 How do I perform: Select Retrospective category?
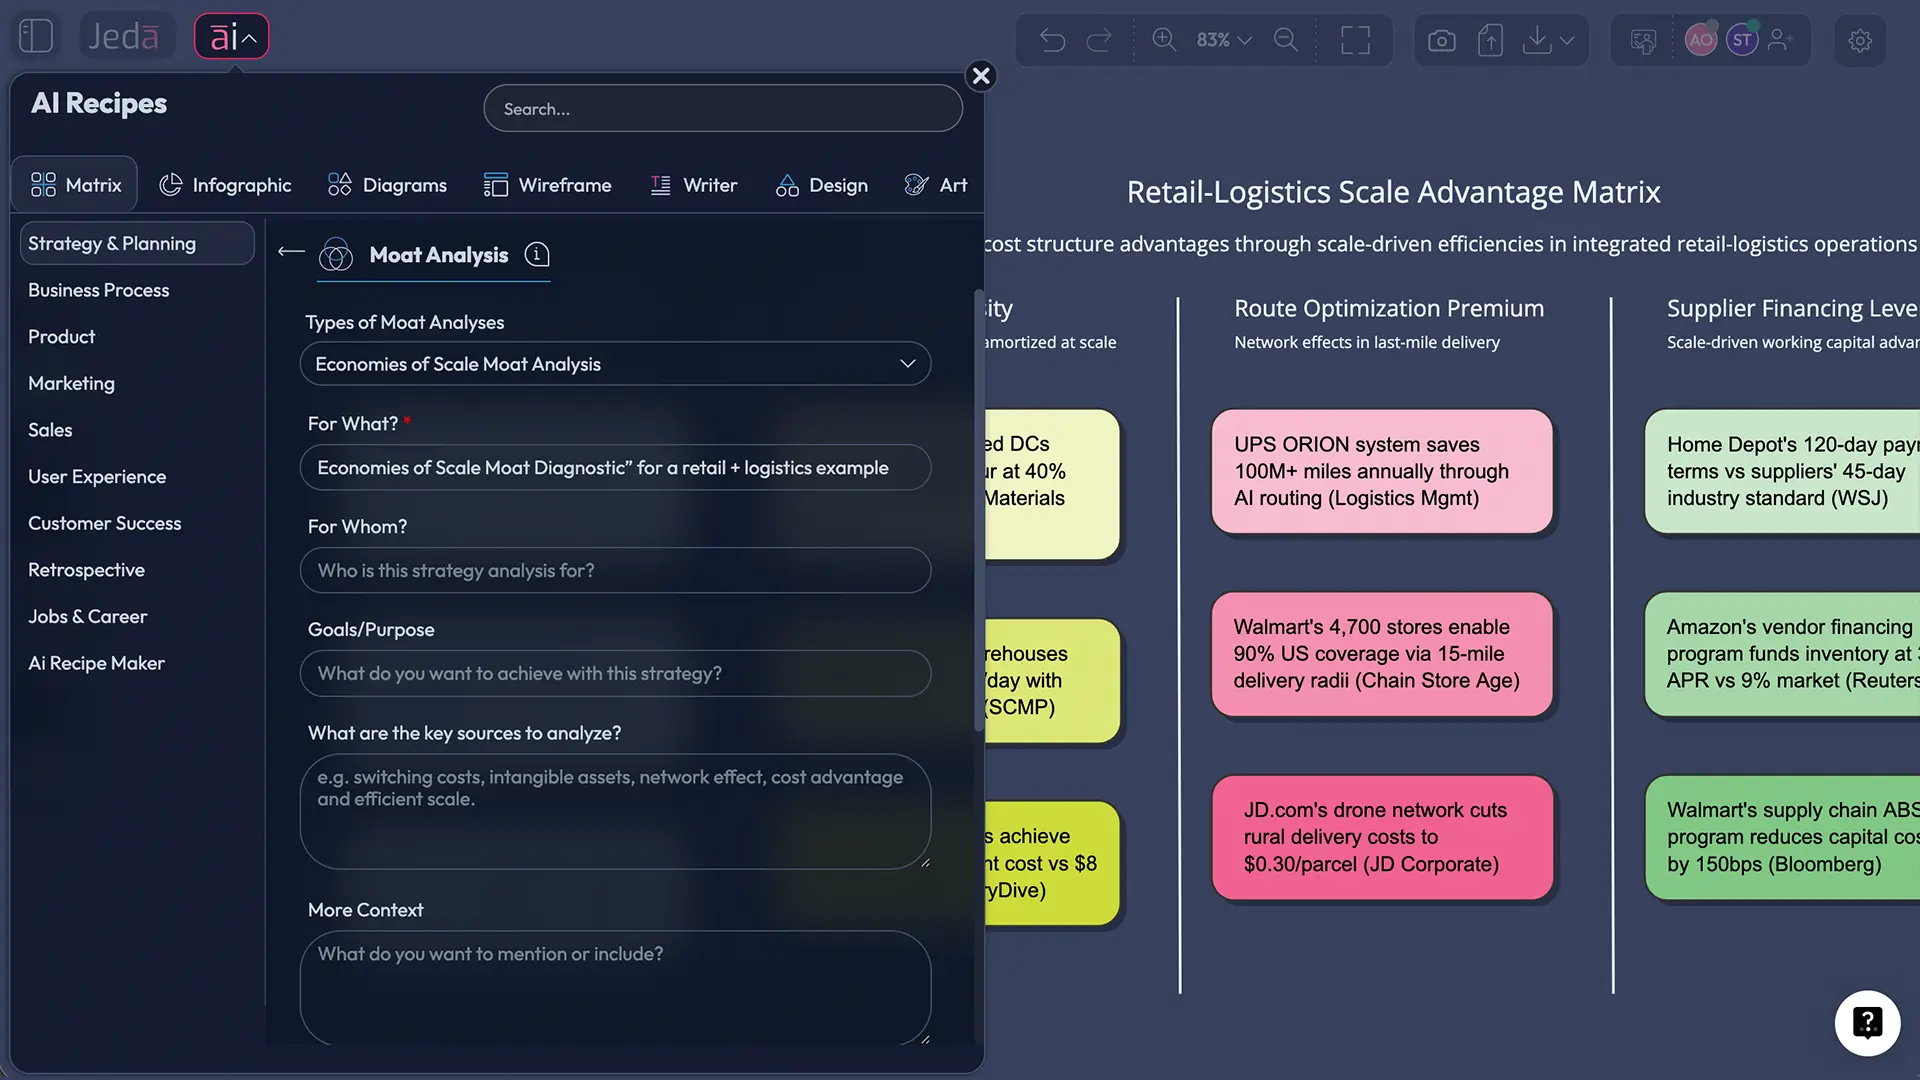click(87, 570)
